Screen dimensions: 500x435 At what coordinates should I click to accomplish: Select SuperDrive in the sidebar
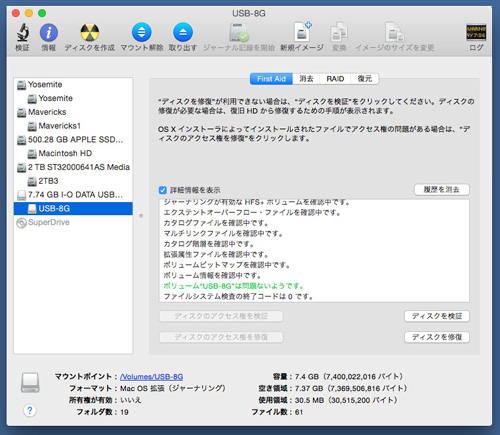point(73,222)
